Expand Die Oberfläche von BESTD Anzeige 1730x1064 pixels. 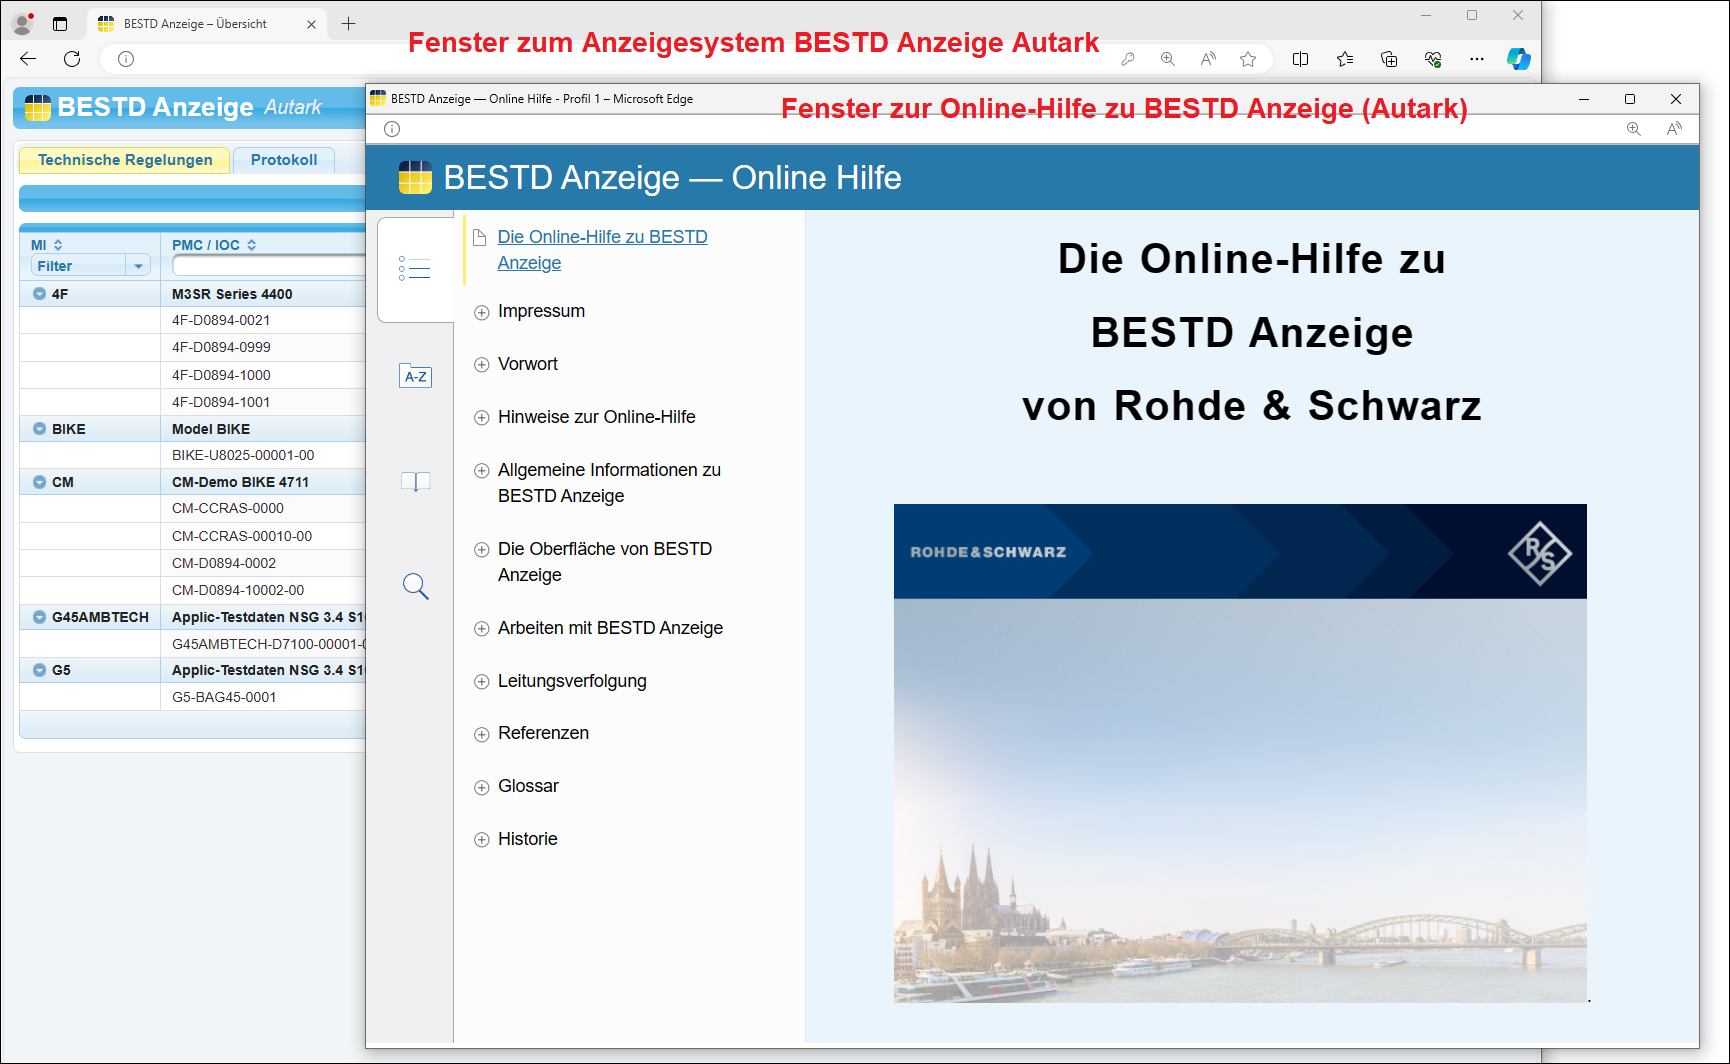point(481,550)
